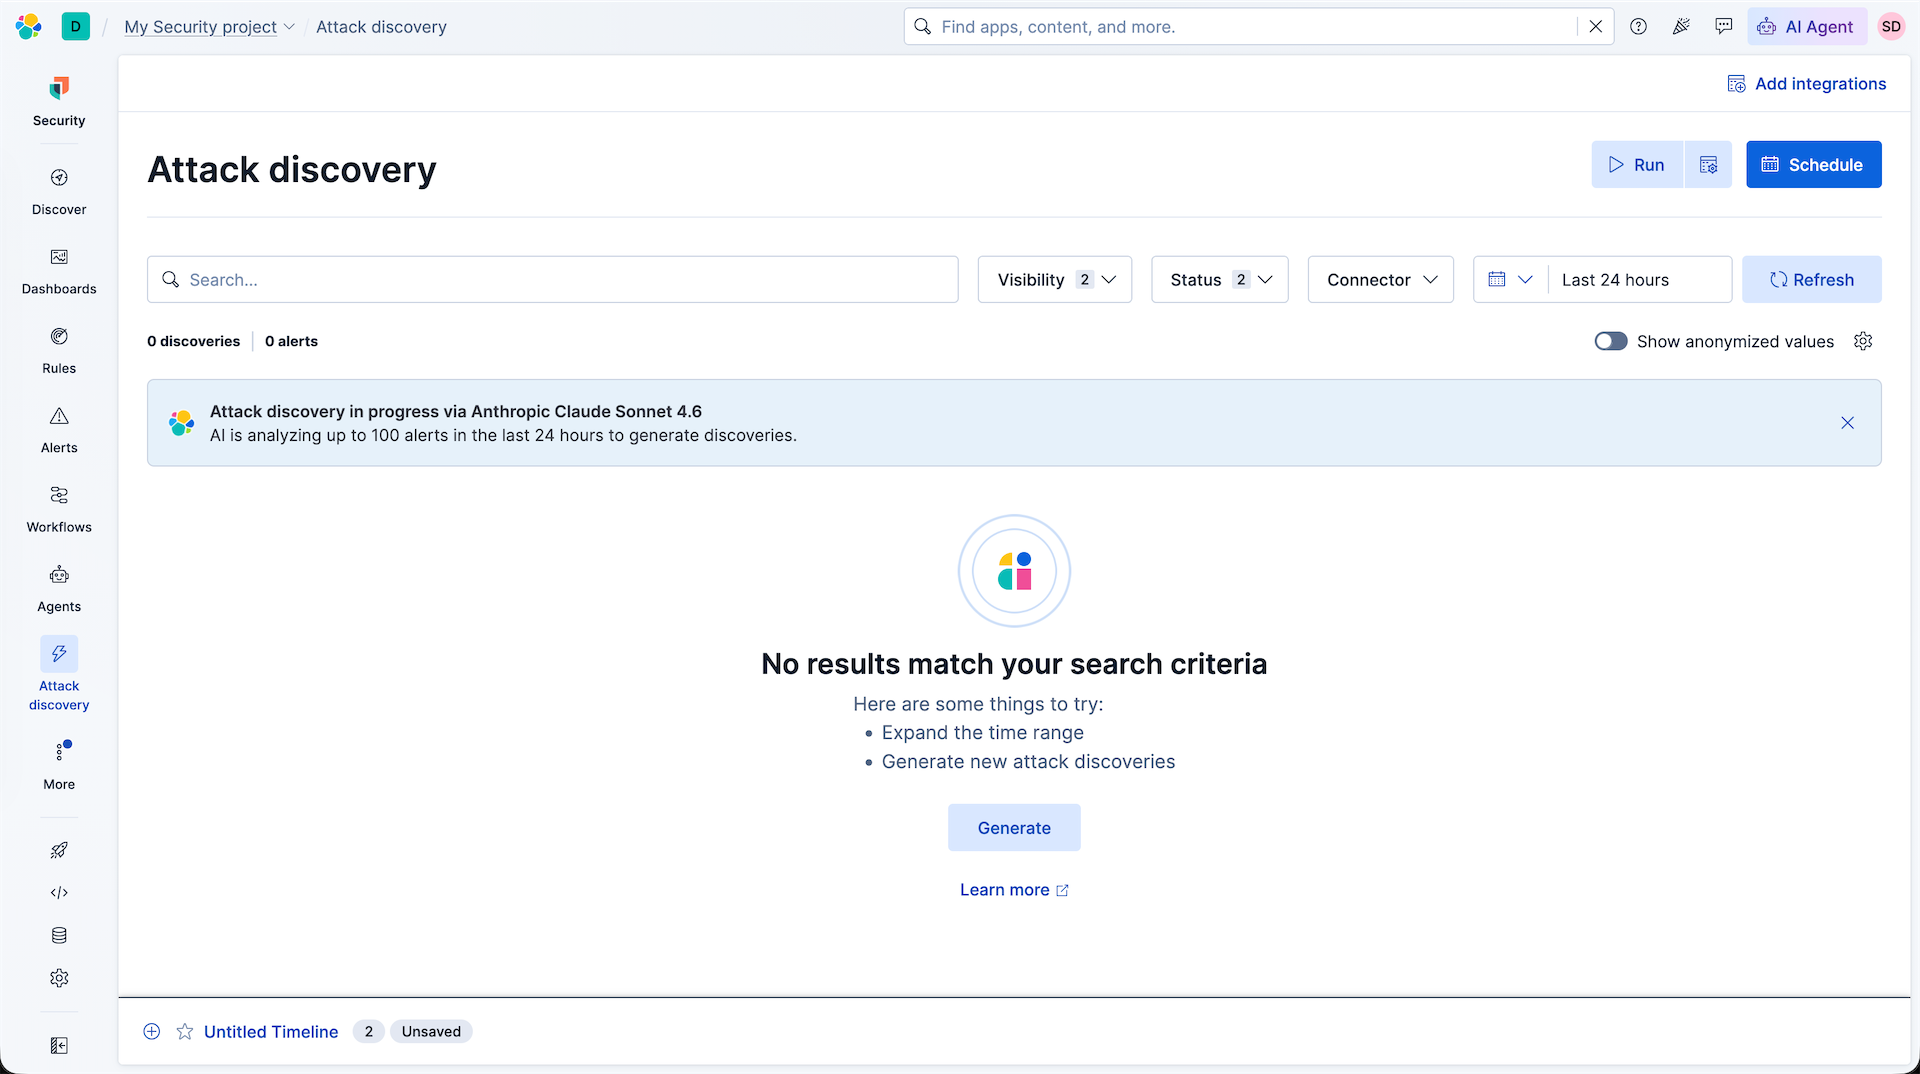
Task: Click the Generate button
Action: tap(1014, 828)
